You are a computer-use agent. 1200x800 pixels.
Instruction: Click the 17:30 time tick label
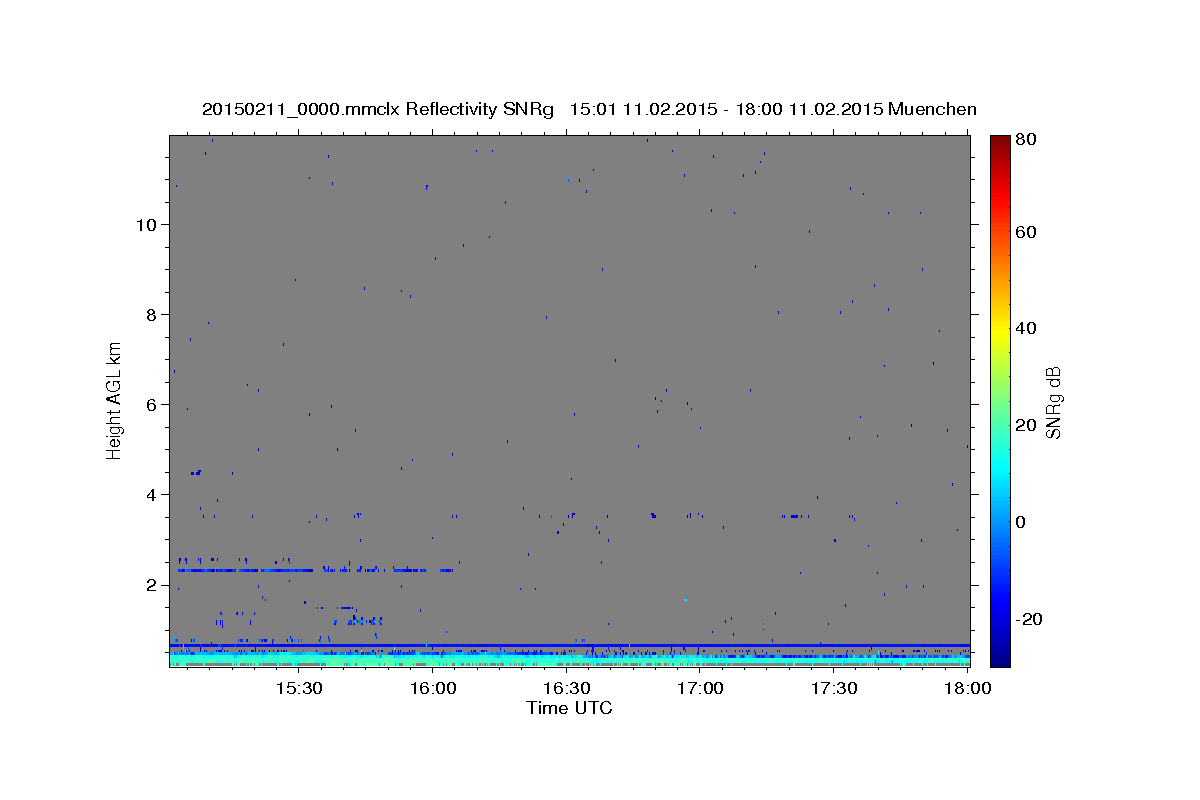(834, 689)
